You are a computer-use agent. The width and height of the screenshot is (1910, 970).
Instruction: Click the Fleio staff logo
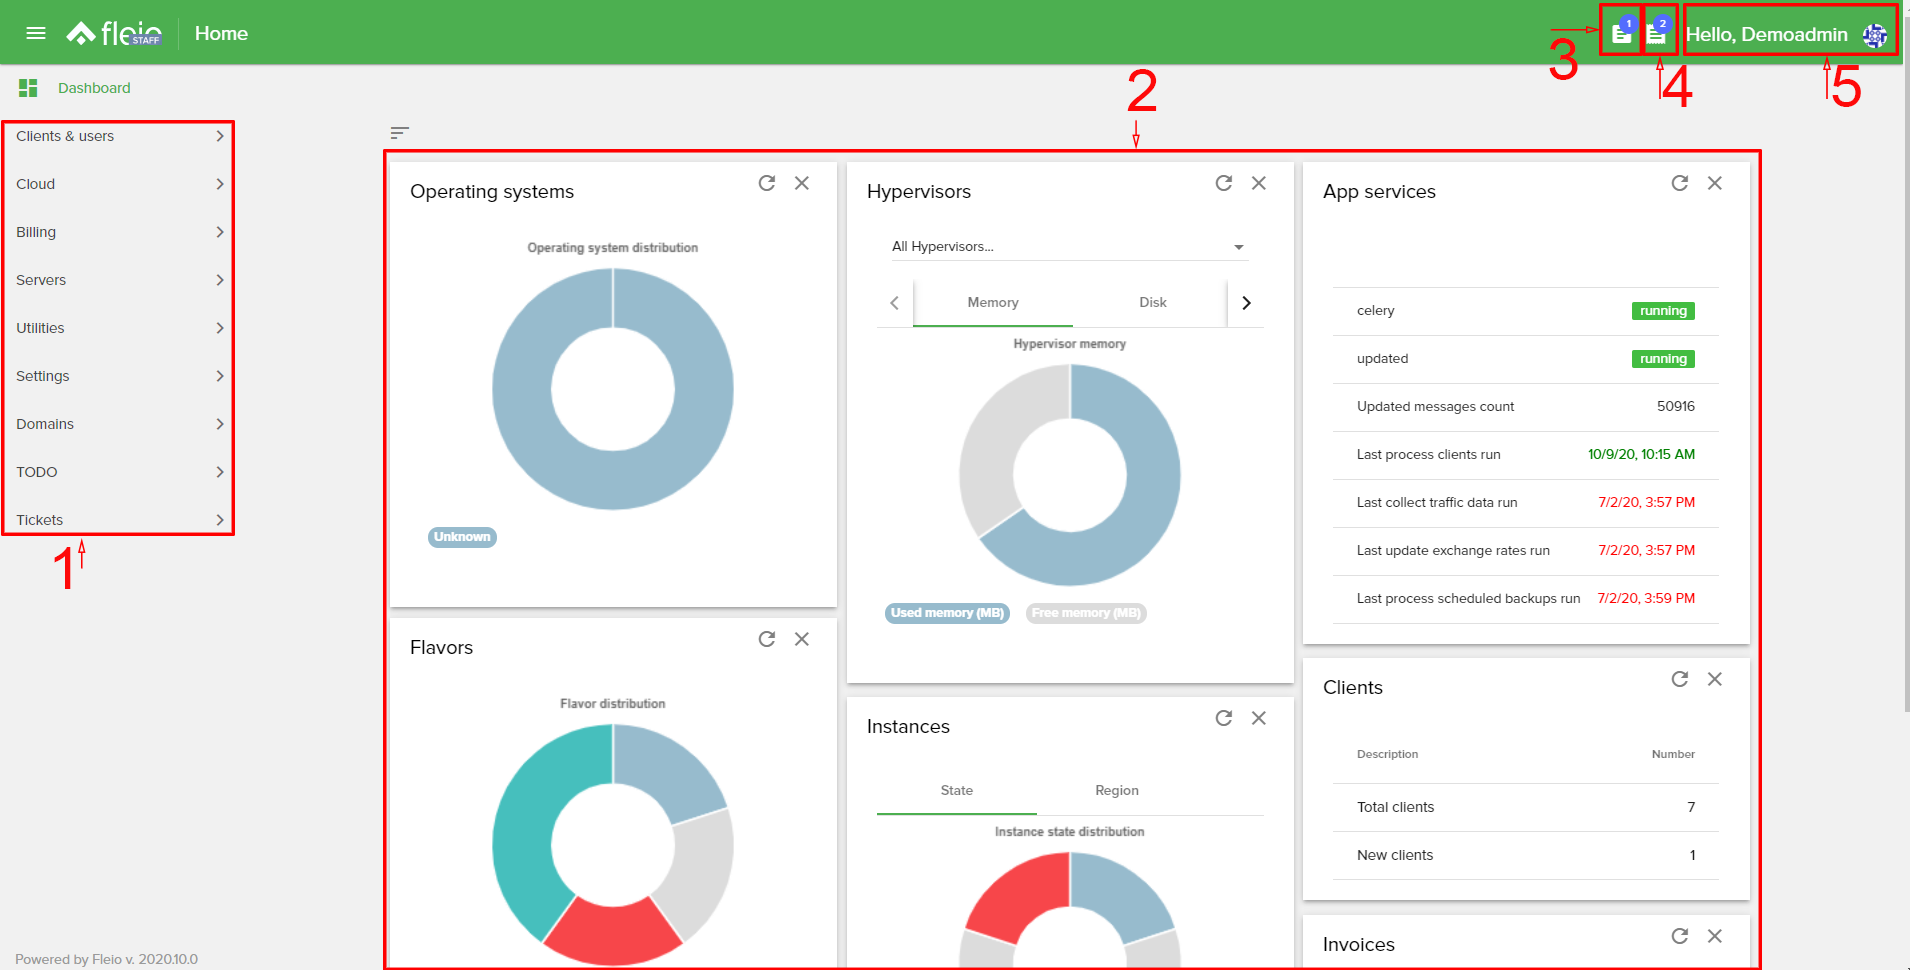click(x=112, y=31)
